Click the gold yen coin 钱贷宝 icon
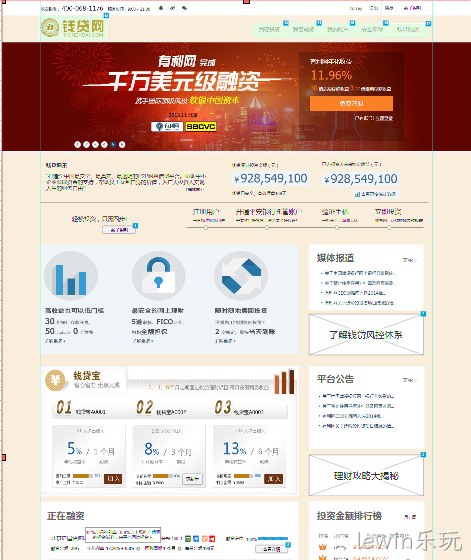This screenshot has height=560, width=471. (55, 380)
